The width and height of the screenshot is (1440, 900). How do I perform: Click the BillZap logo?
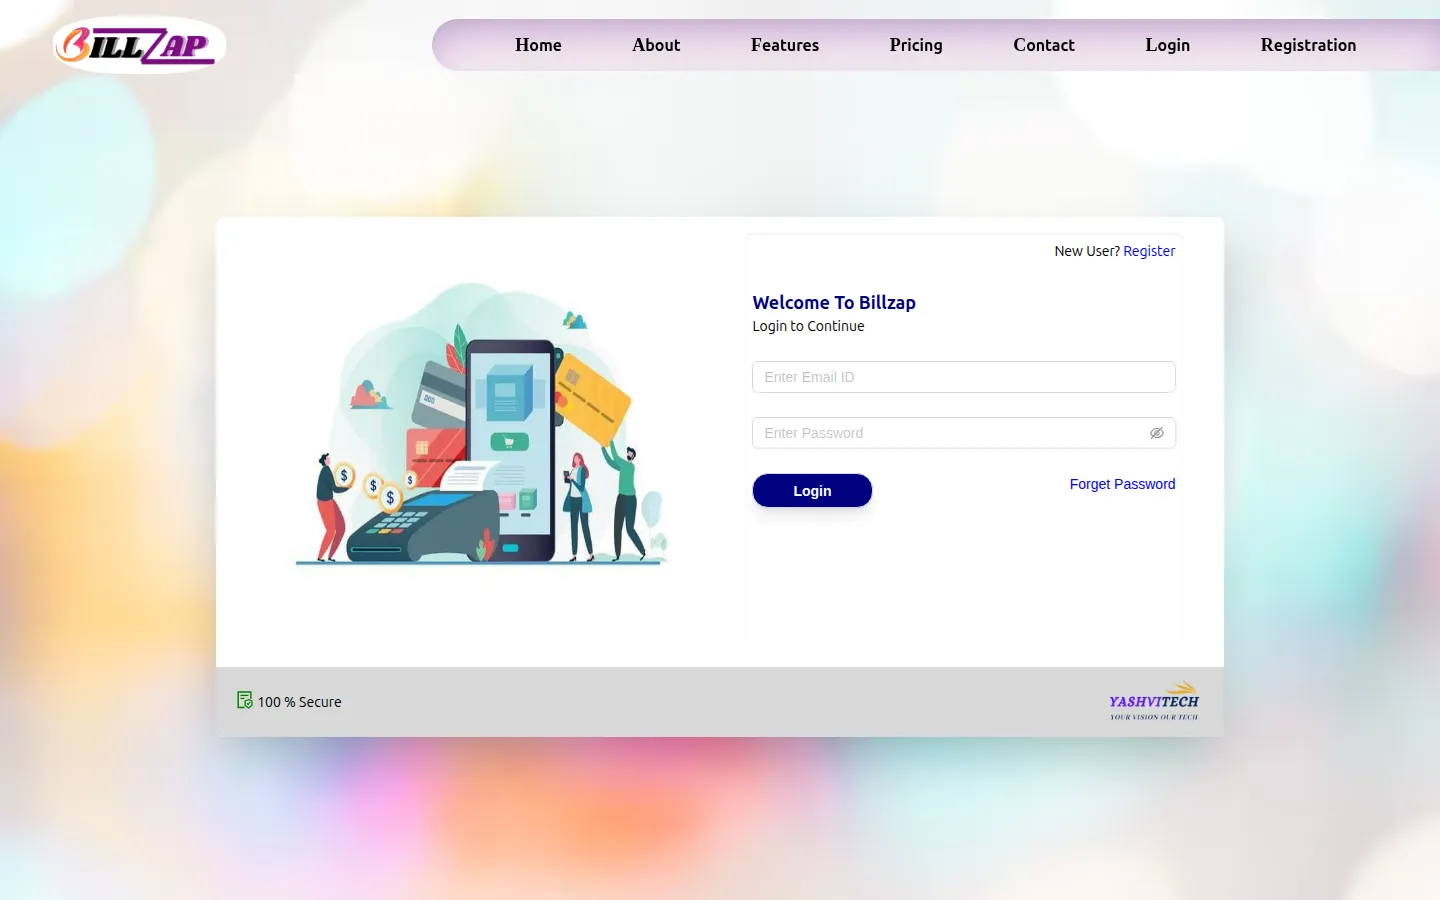point(139,45)
